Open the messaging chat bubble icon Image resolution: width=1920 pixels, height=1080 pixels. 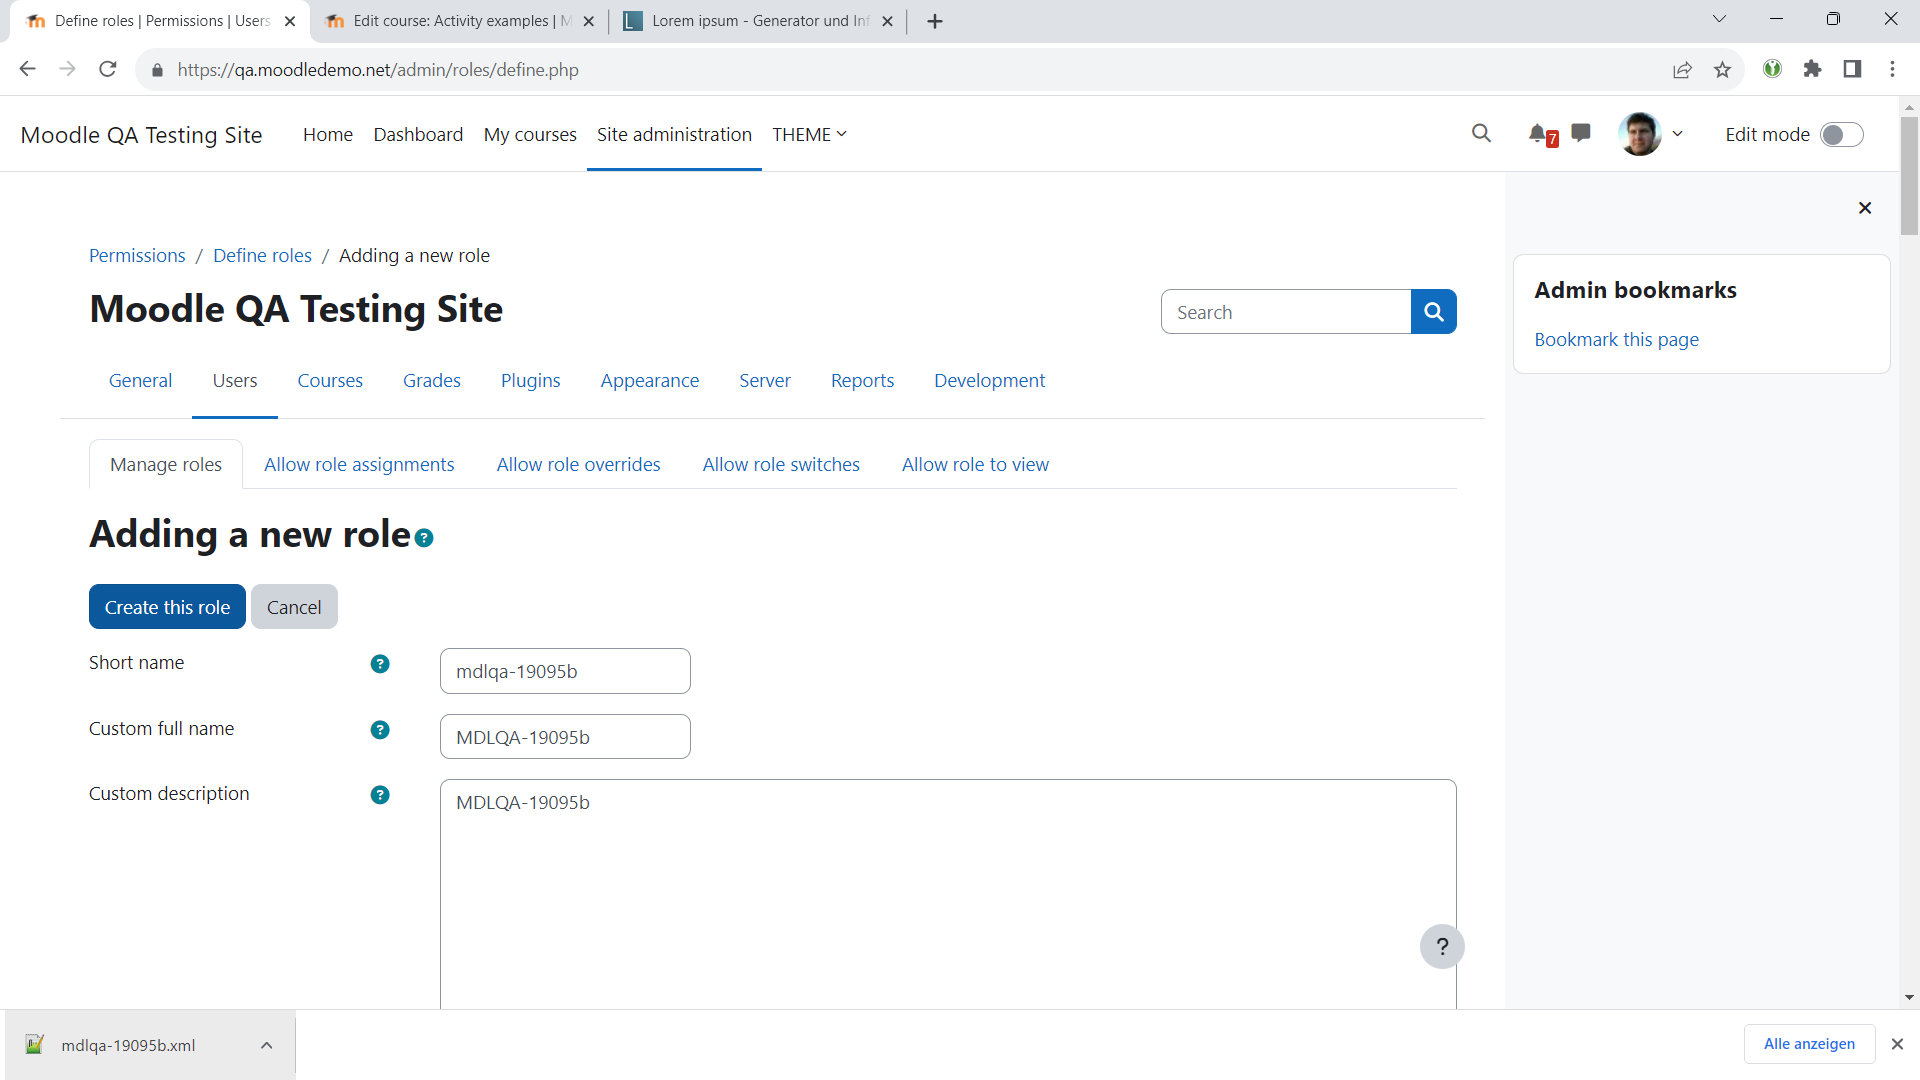point(1581,133)
